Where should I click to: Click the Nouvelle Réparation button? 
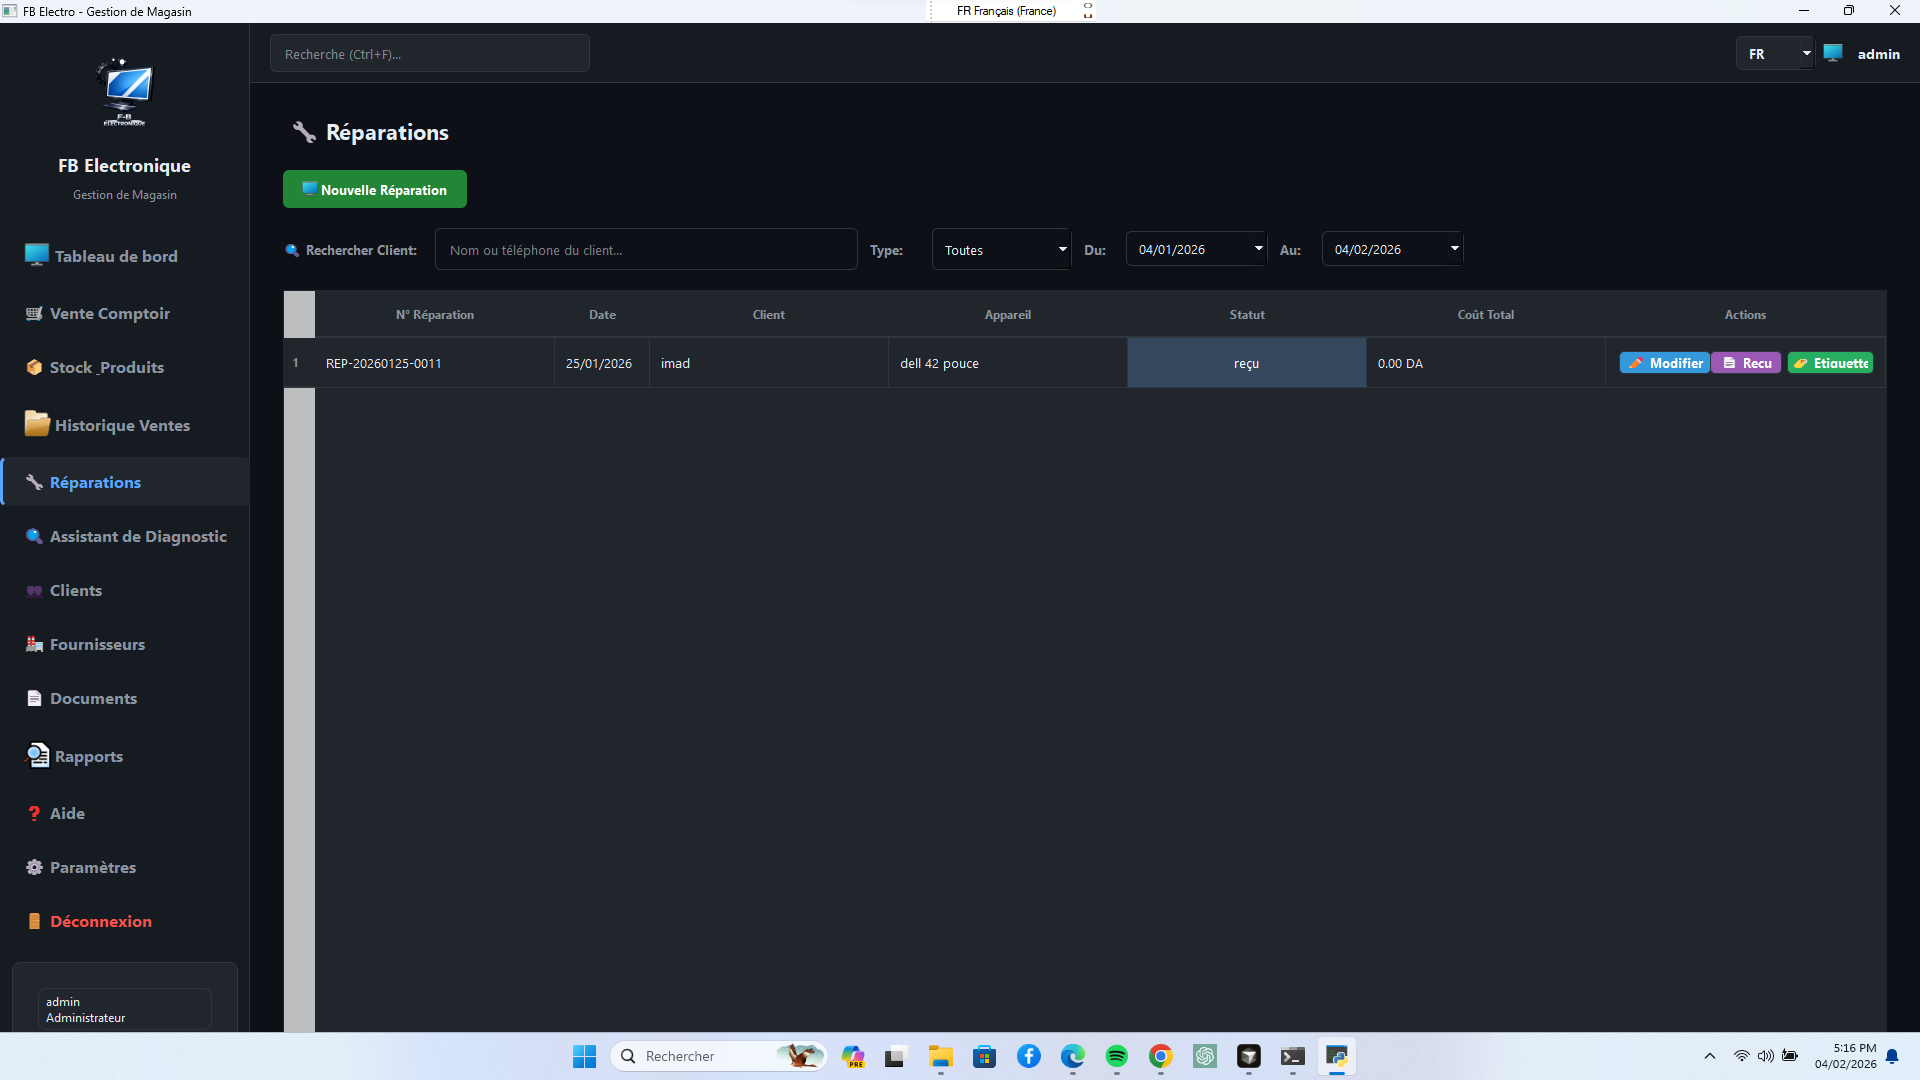tap(374, 189)
